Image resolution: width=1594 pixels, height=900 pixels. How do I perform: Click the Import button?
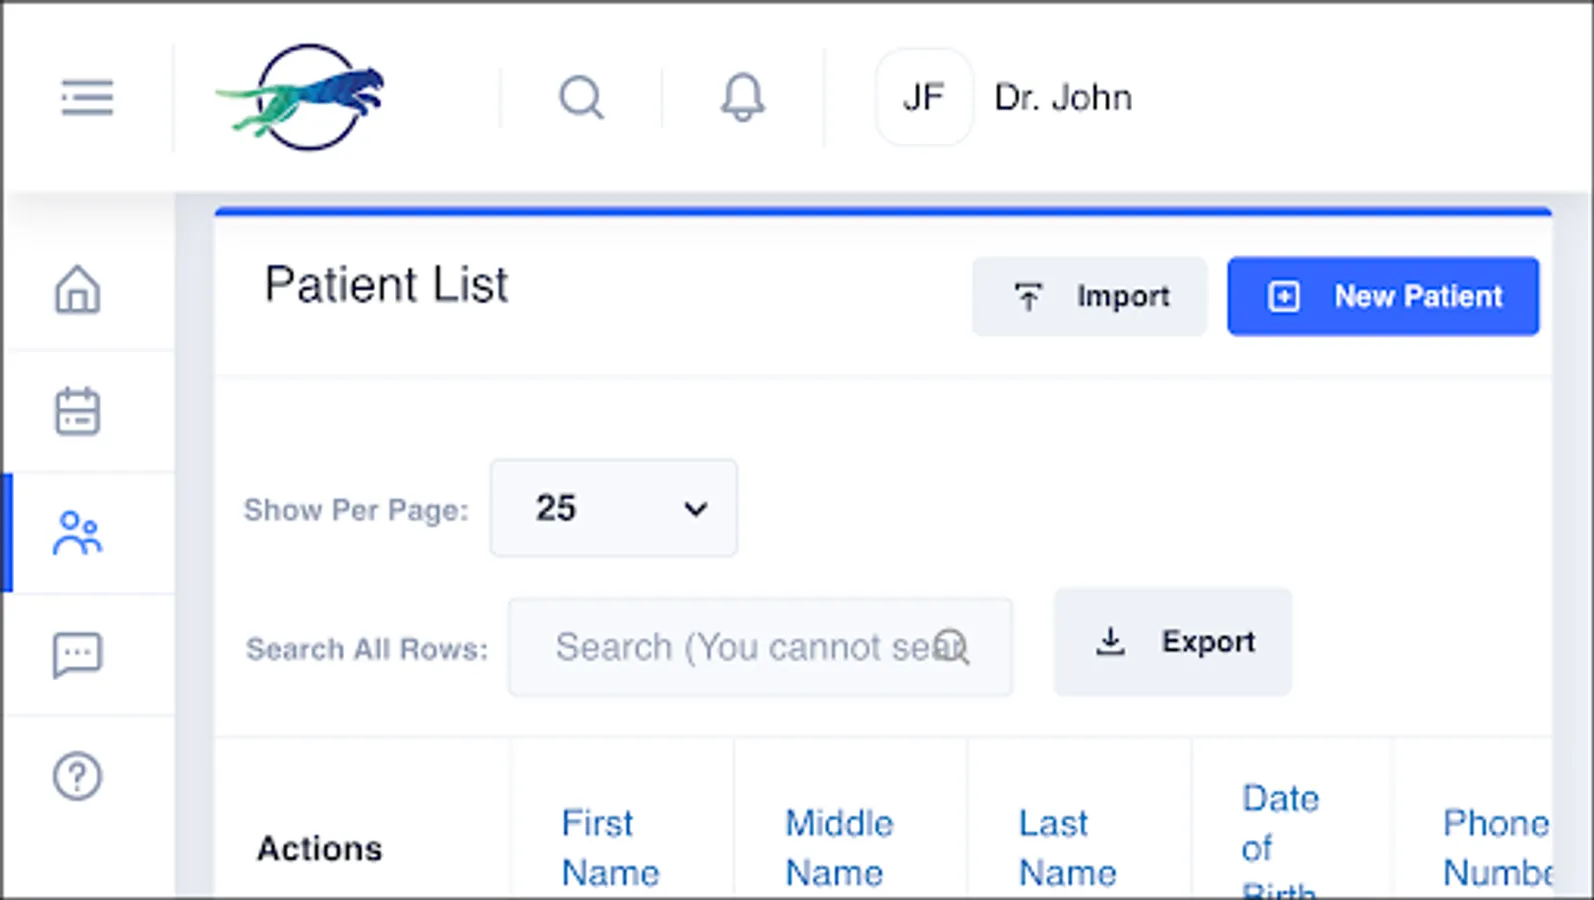(x=1089, y=296)
